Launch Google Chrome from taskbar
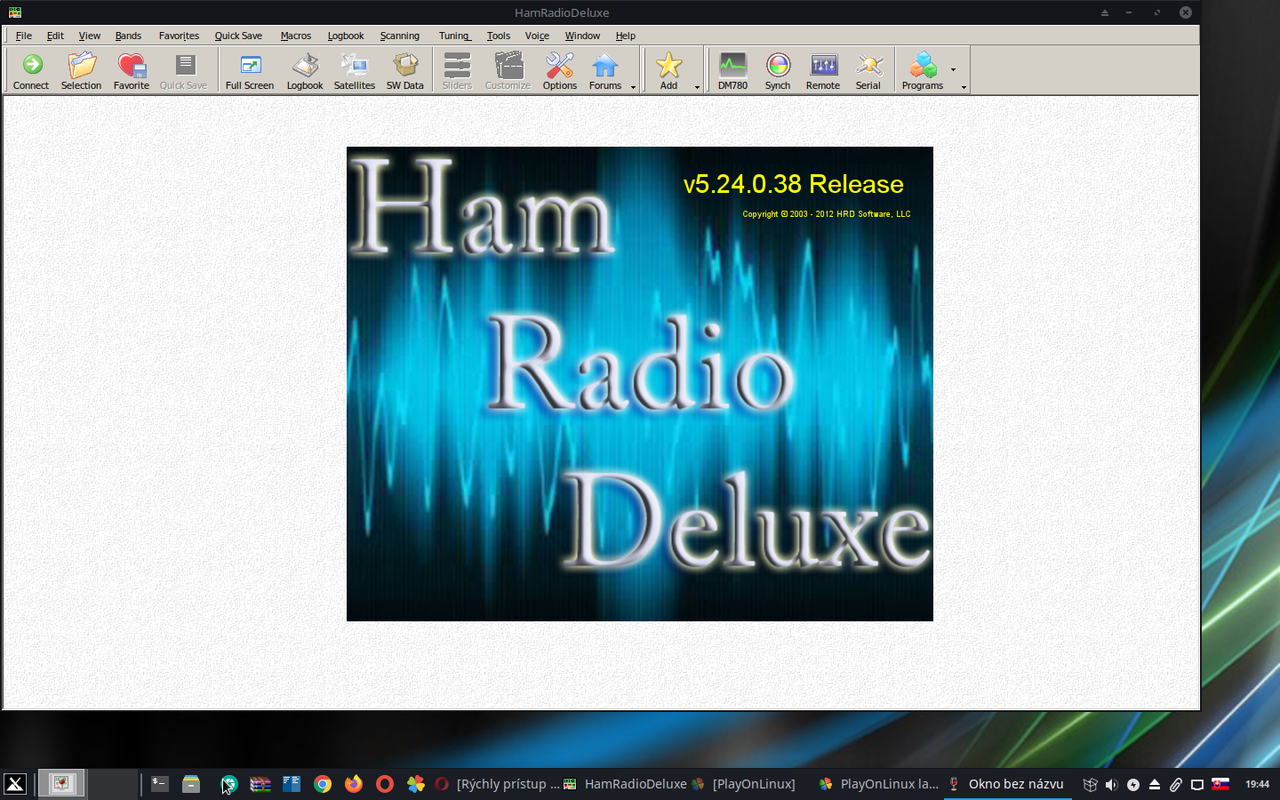 click(322, 784)
